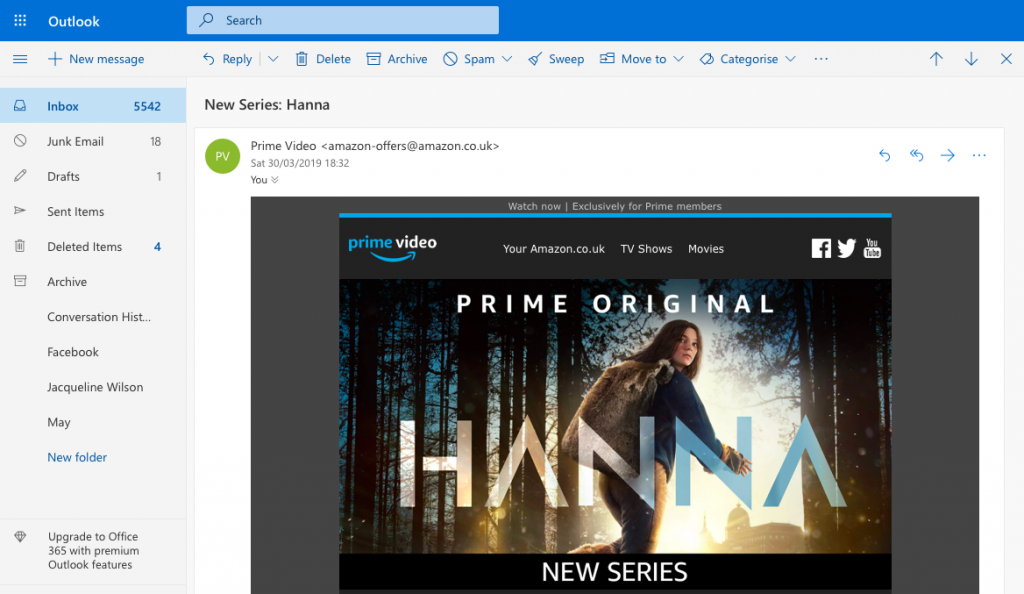The image size is (1024, 594).
Task: Click the diamond premium icon
Action: (x=20, y=537)
